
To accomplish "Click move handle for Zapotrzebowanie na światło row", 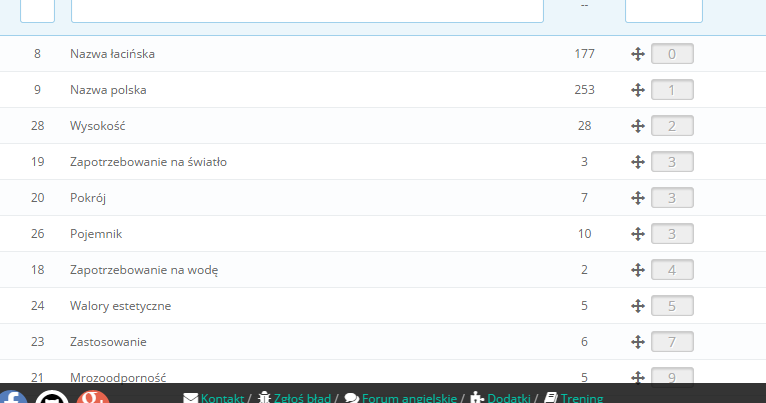I will [638, 162].
